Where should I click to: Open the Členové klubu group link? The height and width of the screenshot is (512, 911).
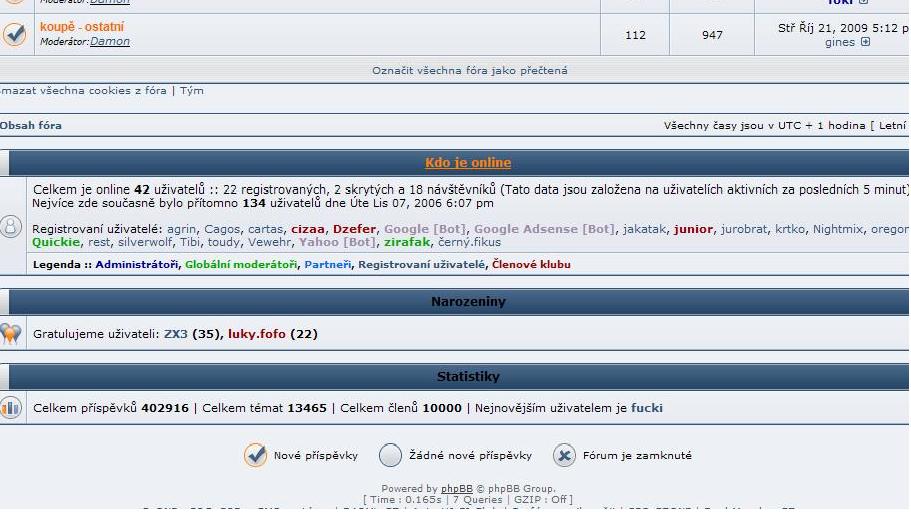click(x=531, y=265)
